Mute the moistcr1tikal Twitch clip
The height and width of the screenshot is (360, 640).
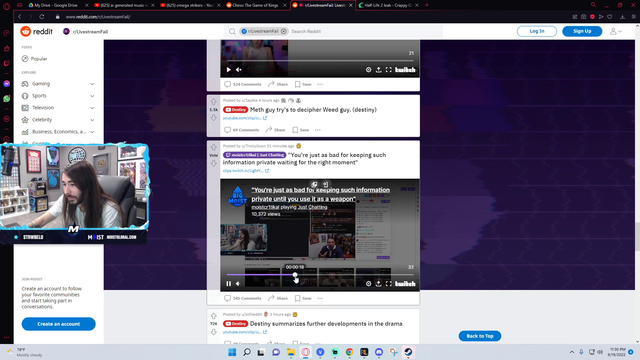coord(239,284)
